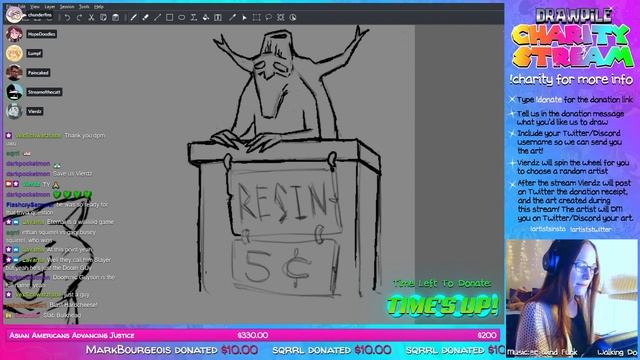Click the Streamofthecatt name label
The height and width of the screenshot is (360, 640).
point(44,92)
